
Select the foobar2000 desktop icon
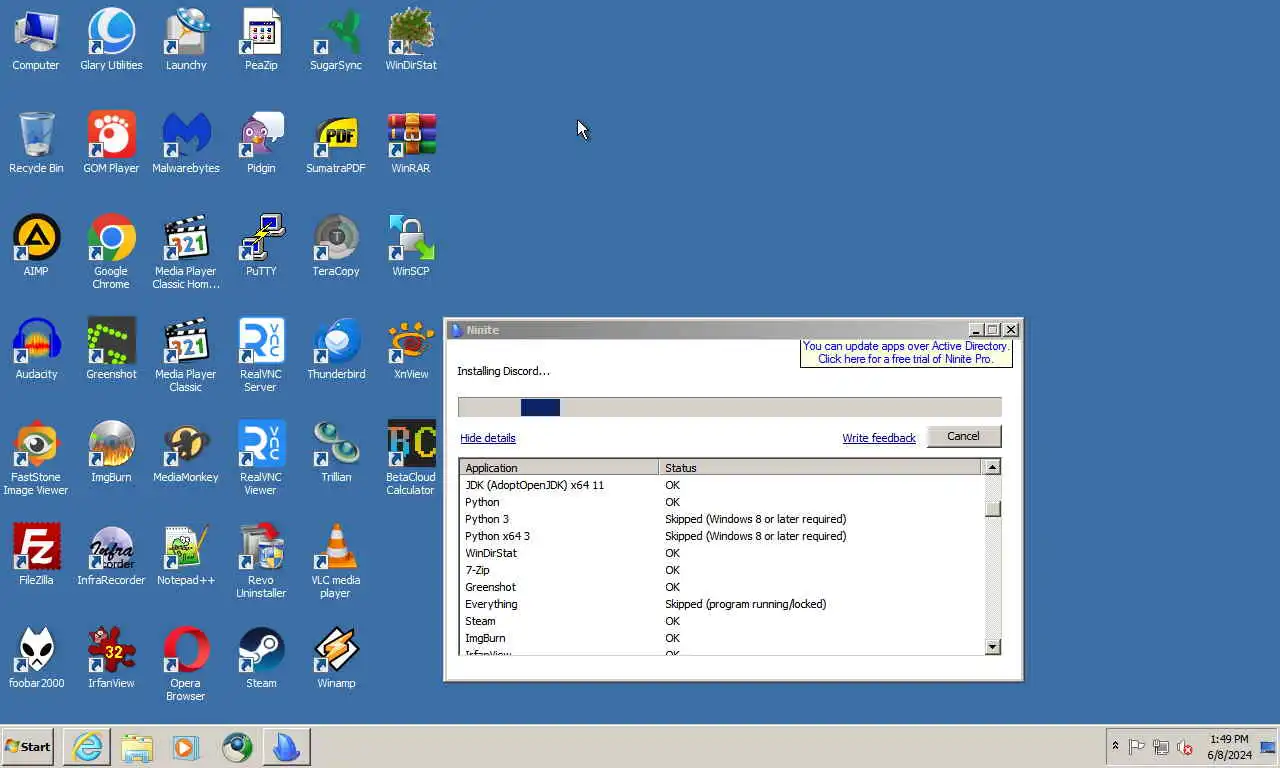pyautogui.click(x=36, y=658)
